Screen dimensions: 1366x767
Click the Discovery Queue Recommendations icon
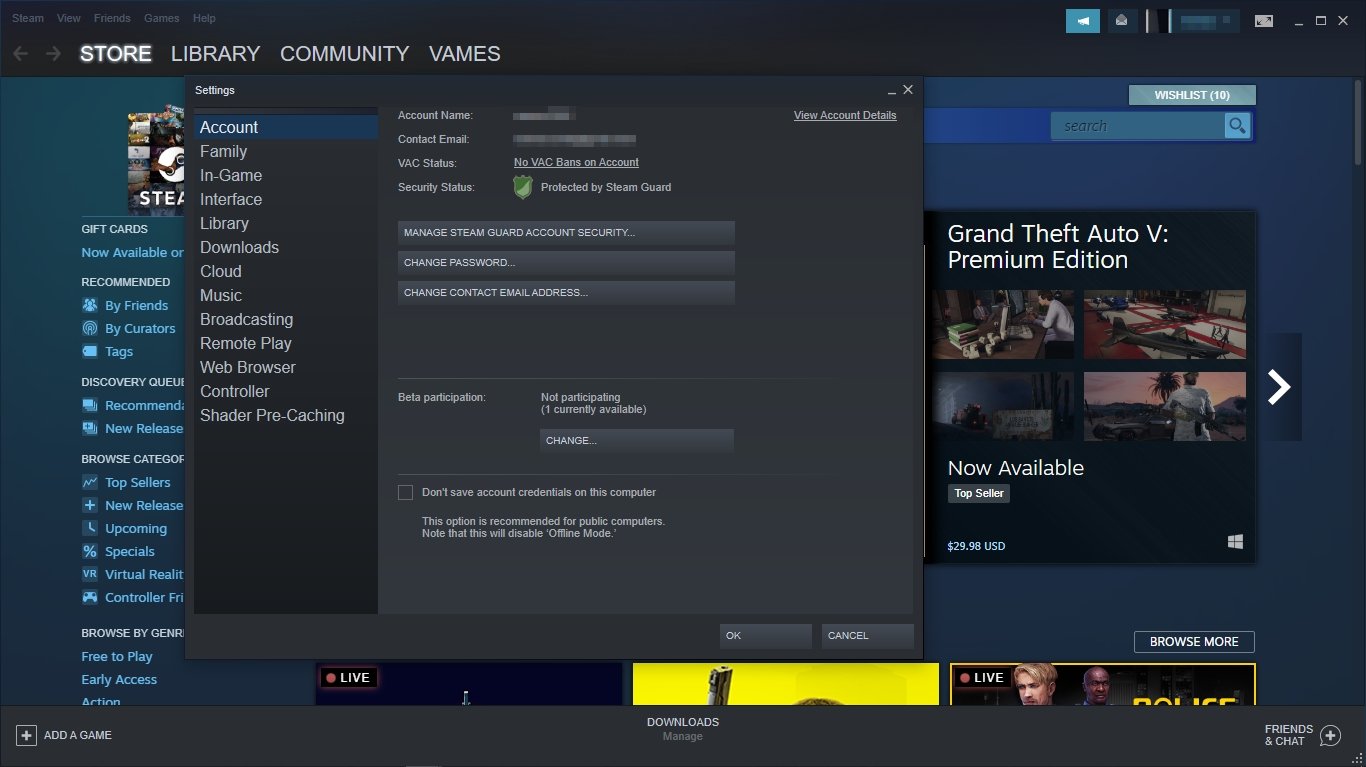89,405
